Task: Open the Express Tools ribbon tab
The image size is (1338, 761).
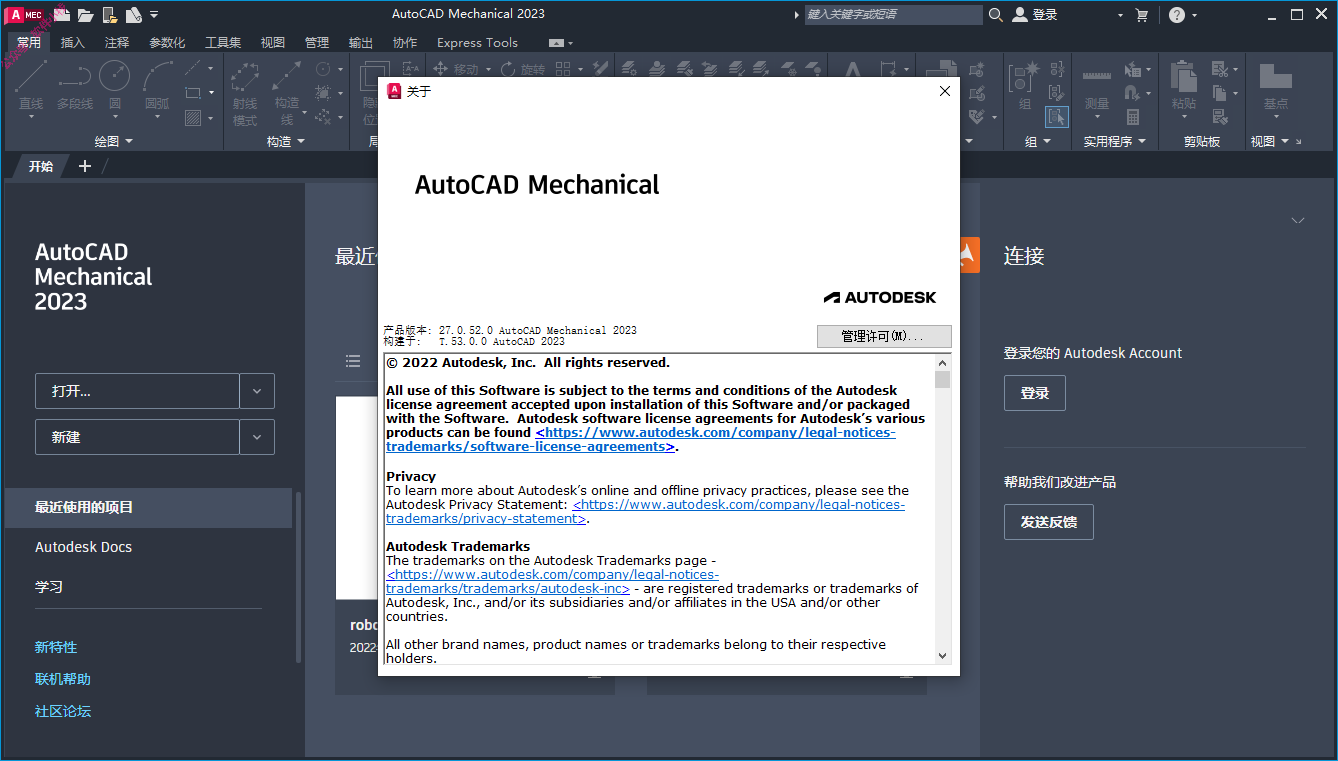Action: point(477,42)
